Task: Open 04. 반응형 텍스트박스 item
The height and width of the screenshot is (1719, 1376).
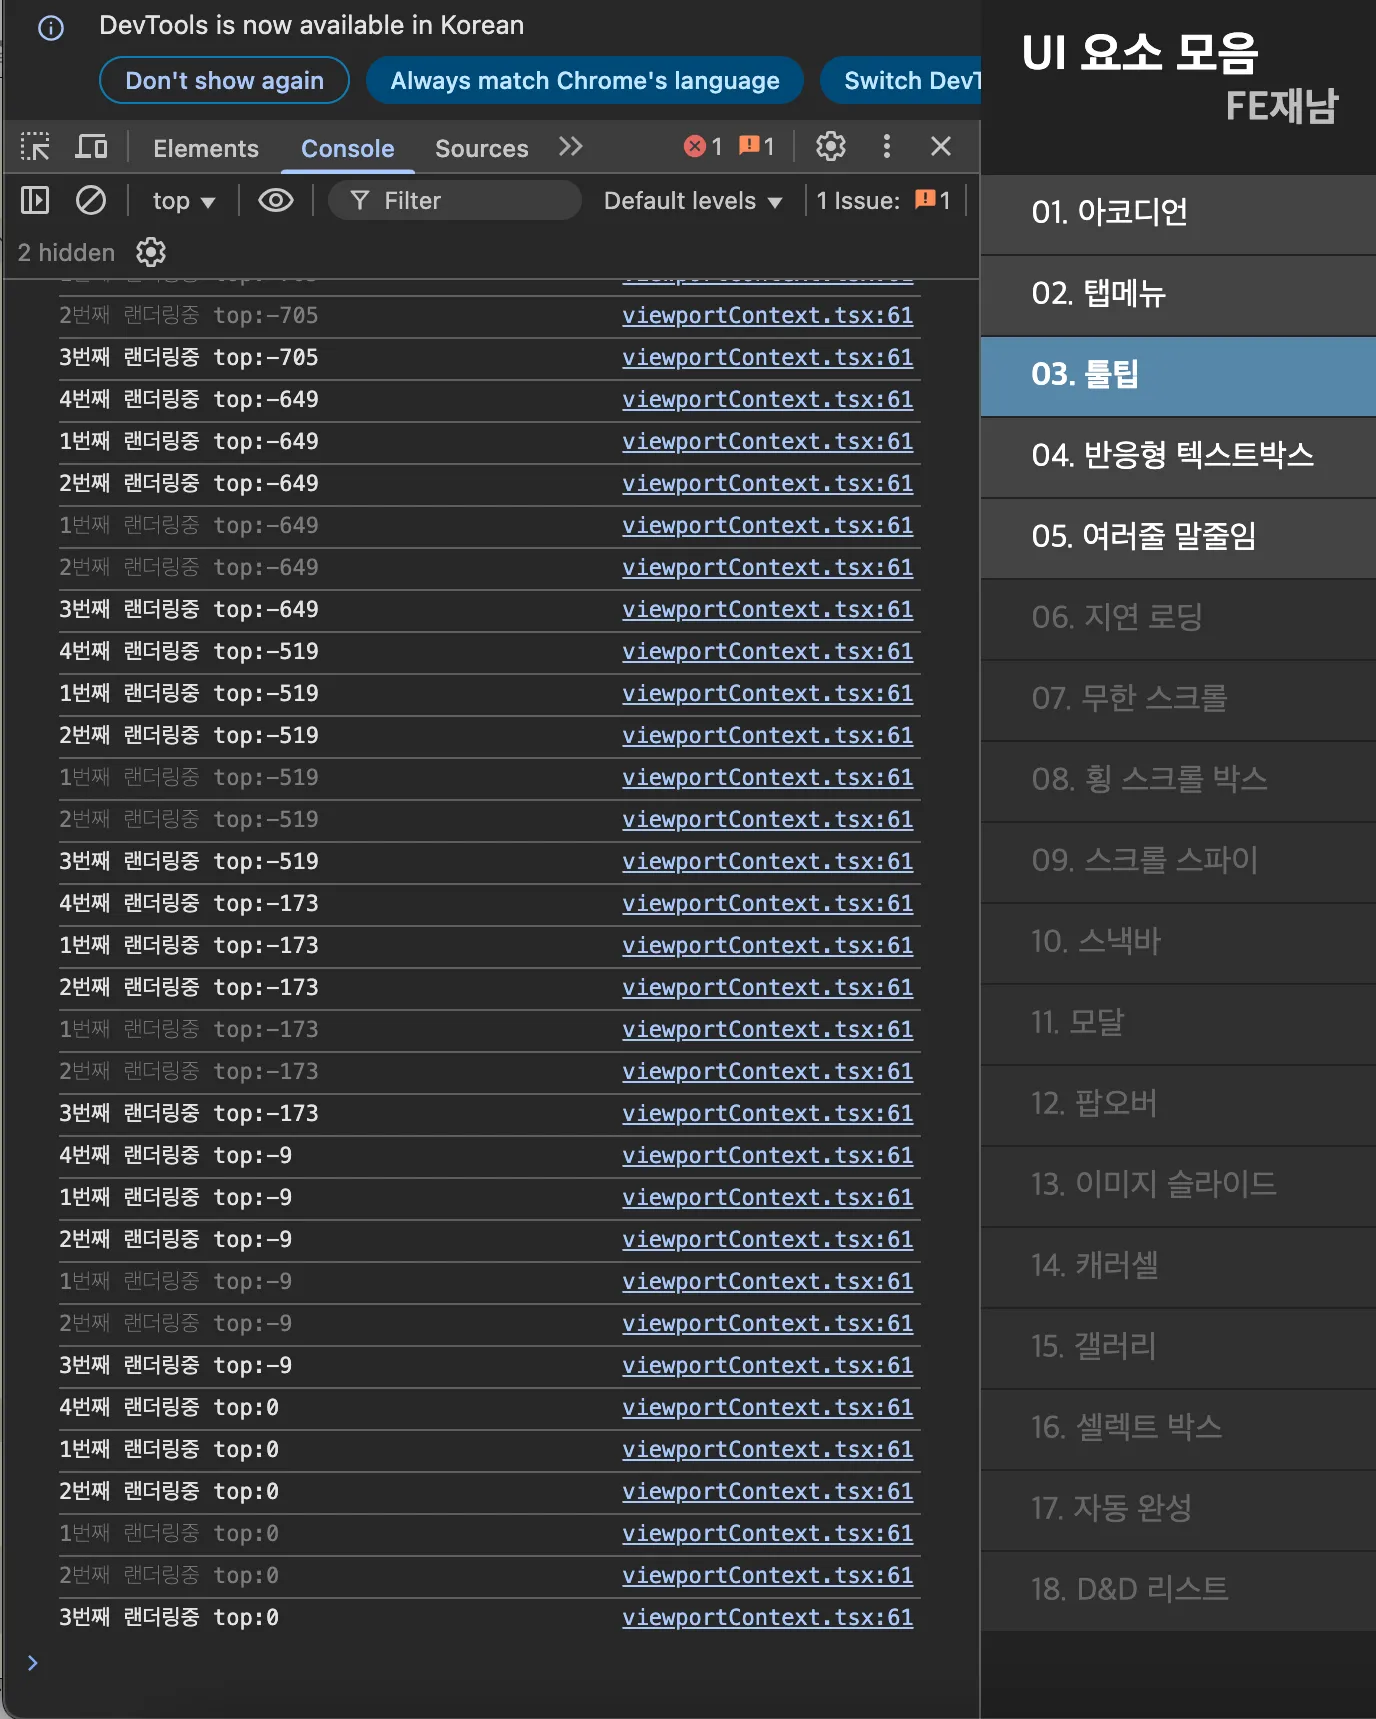Action: tap(1178, 456)
